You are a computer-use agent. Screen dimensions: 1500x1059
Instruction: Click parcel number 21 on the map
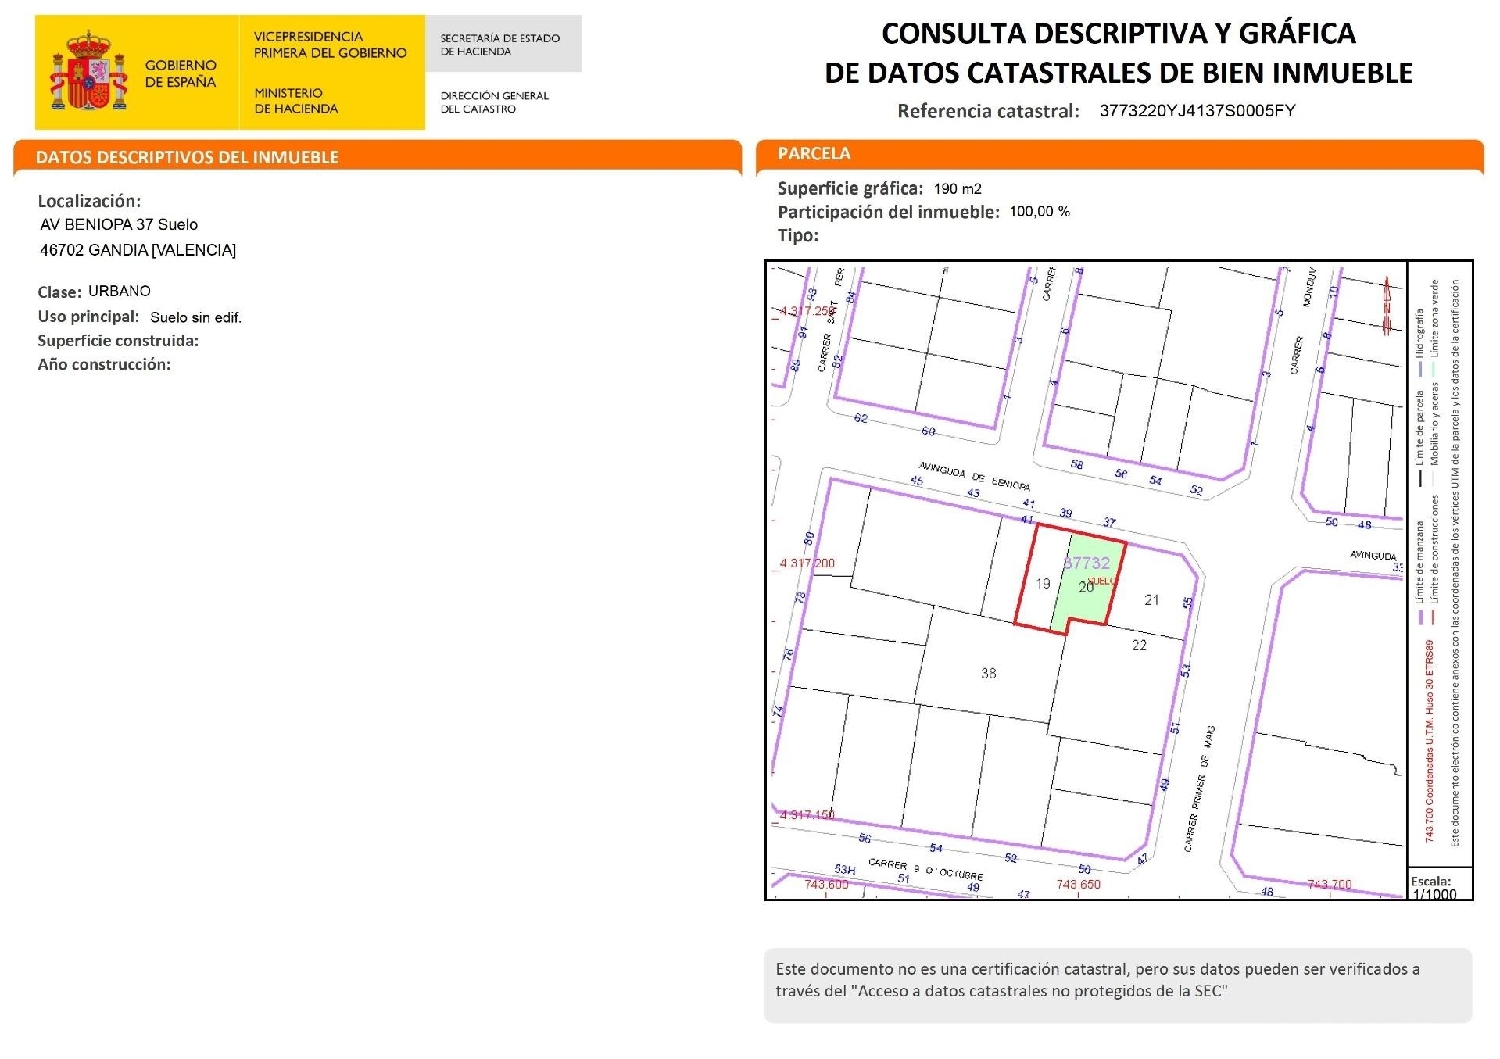(1152, 600)
